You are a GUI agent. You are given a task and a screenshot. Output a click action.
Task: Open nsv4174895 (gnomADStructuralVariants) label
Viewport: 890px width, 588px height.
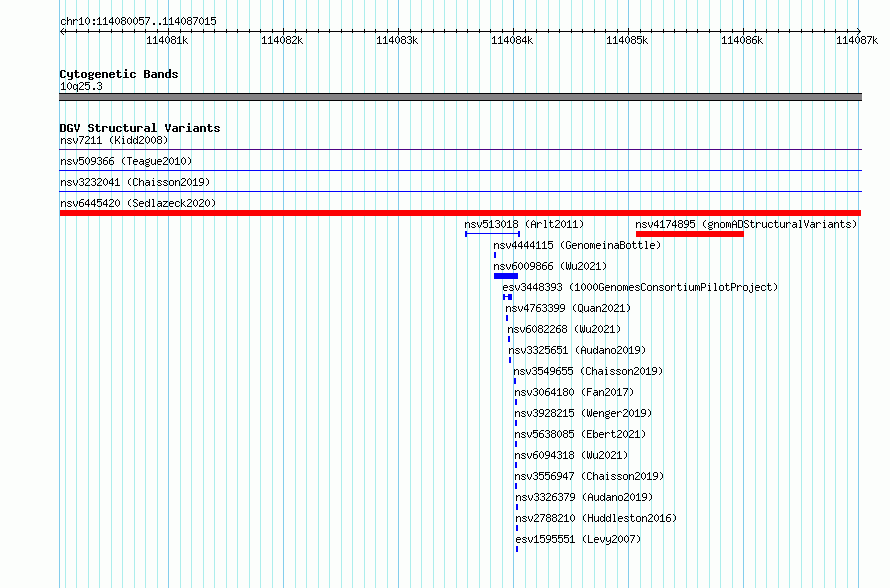746,224
